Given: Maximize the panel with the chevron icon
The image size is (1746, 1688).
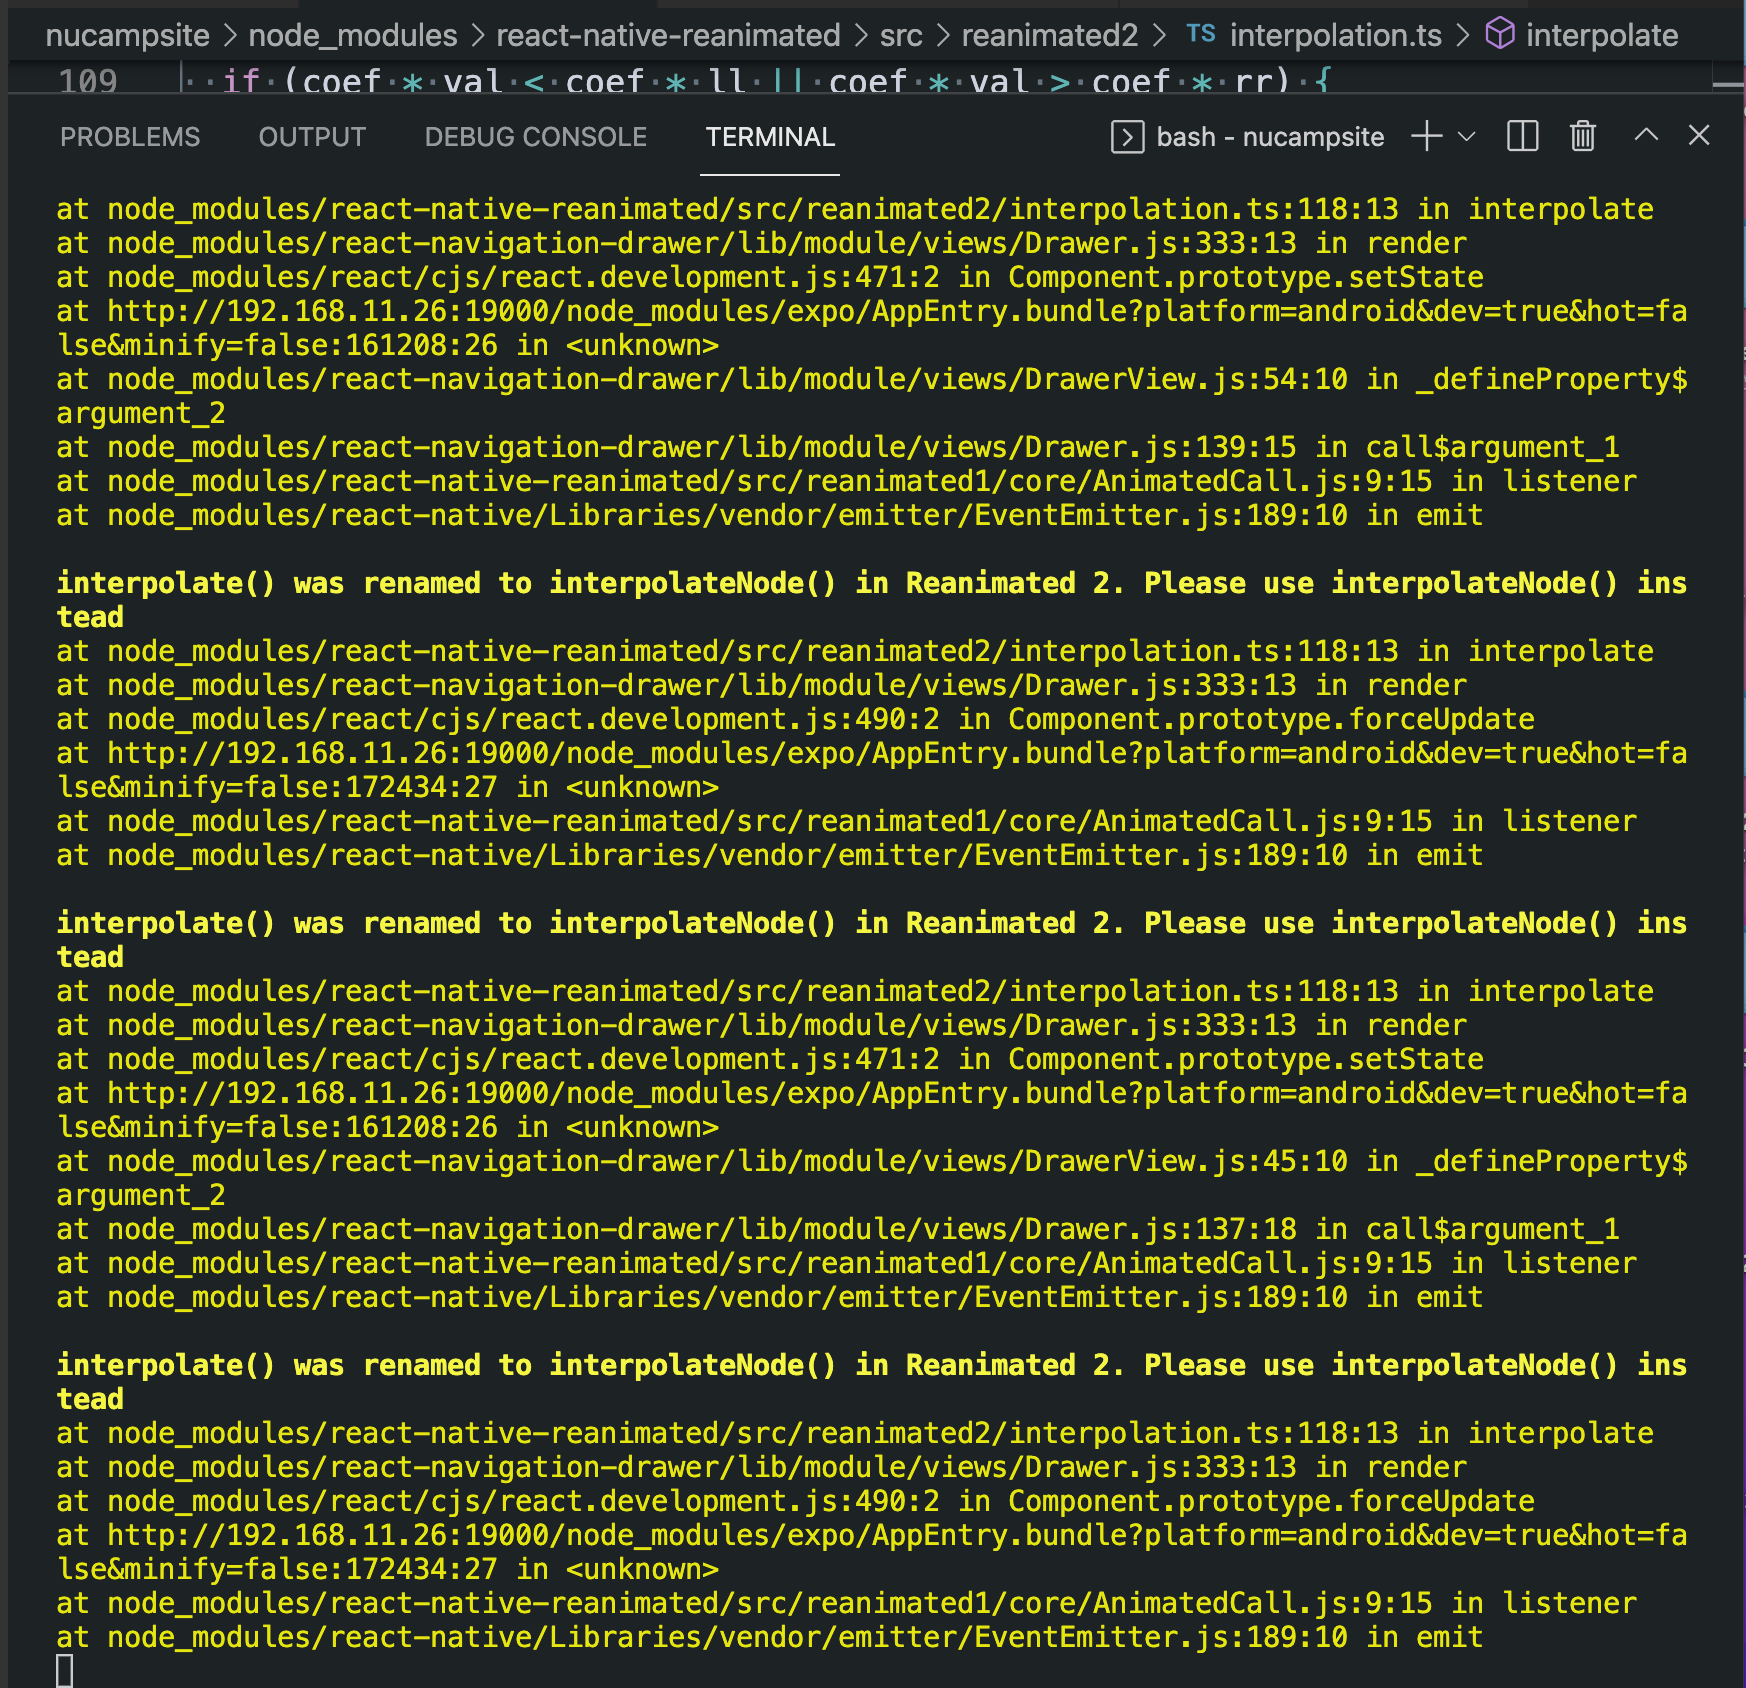Looking at the screenshot, I should [1644, 137].
